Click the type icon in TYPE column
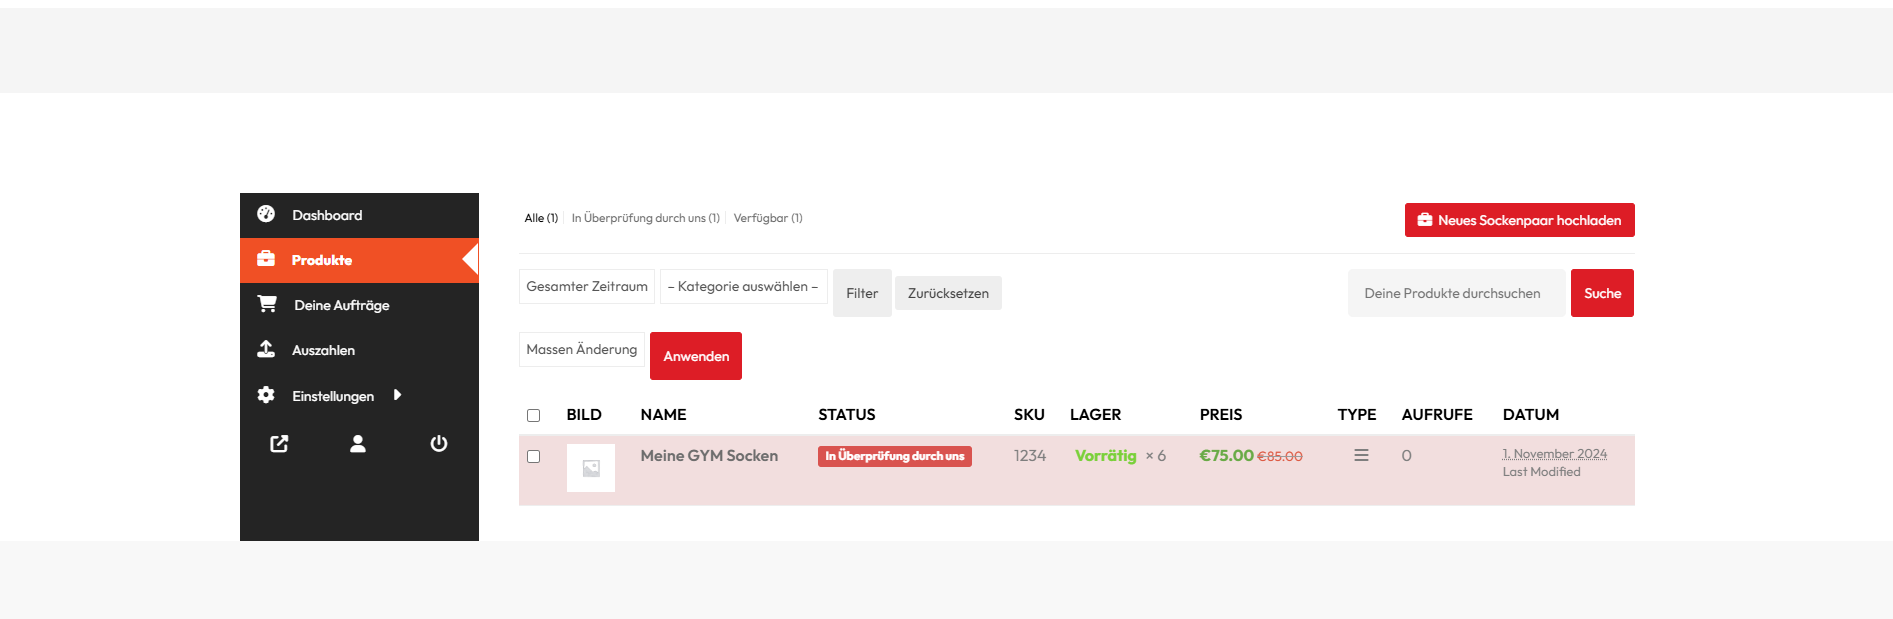1893x619 pixels. click(x=1361, y=456)
